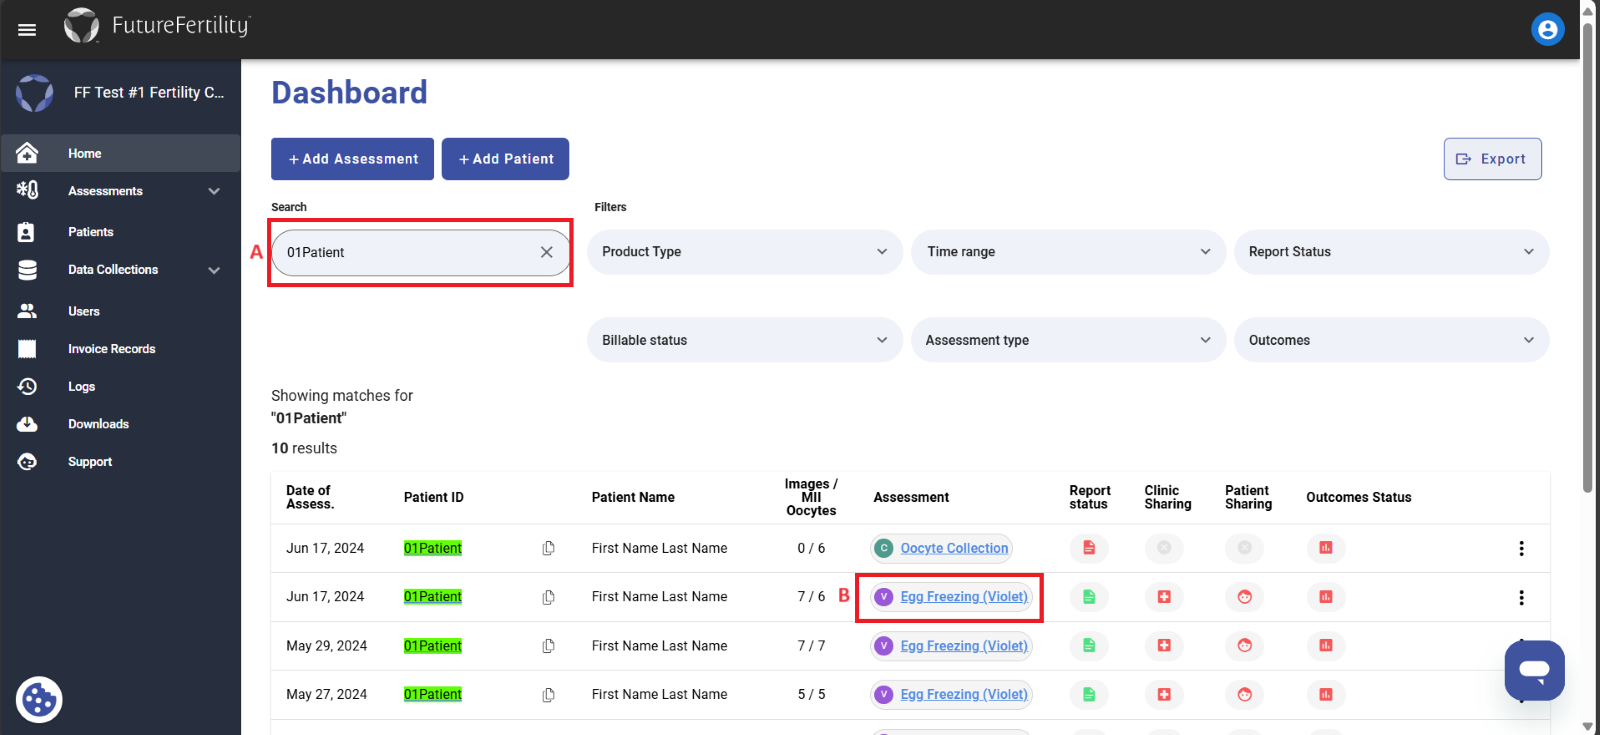
Task: Open the hamburger menu icon
Action: click(x=27, y=30)
